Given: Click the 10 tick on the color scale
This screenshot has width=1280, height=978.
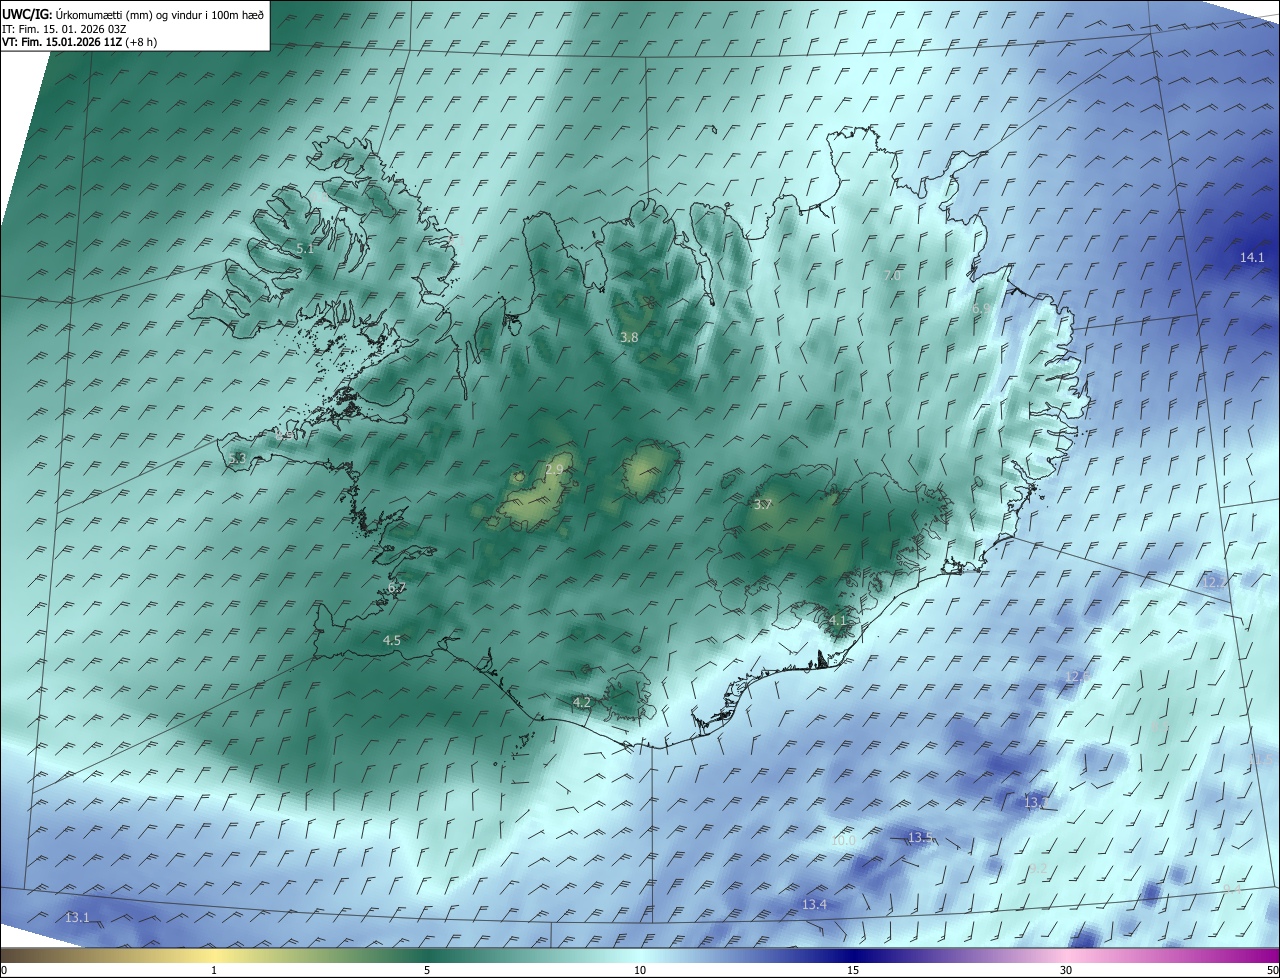Looking at the screenshot, I should [x=640, y=970].
